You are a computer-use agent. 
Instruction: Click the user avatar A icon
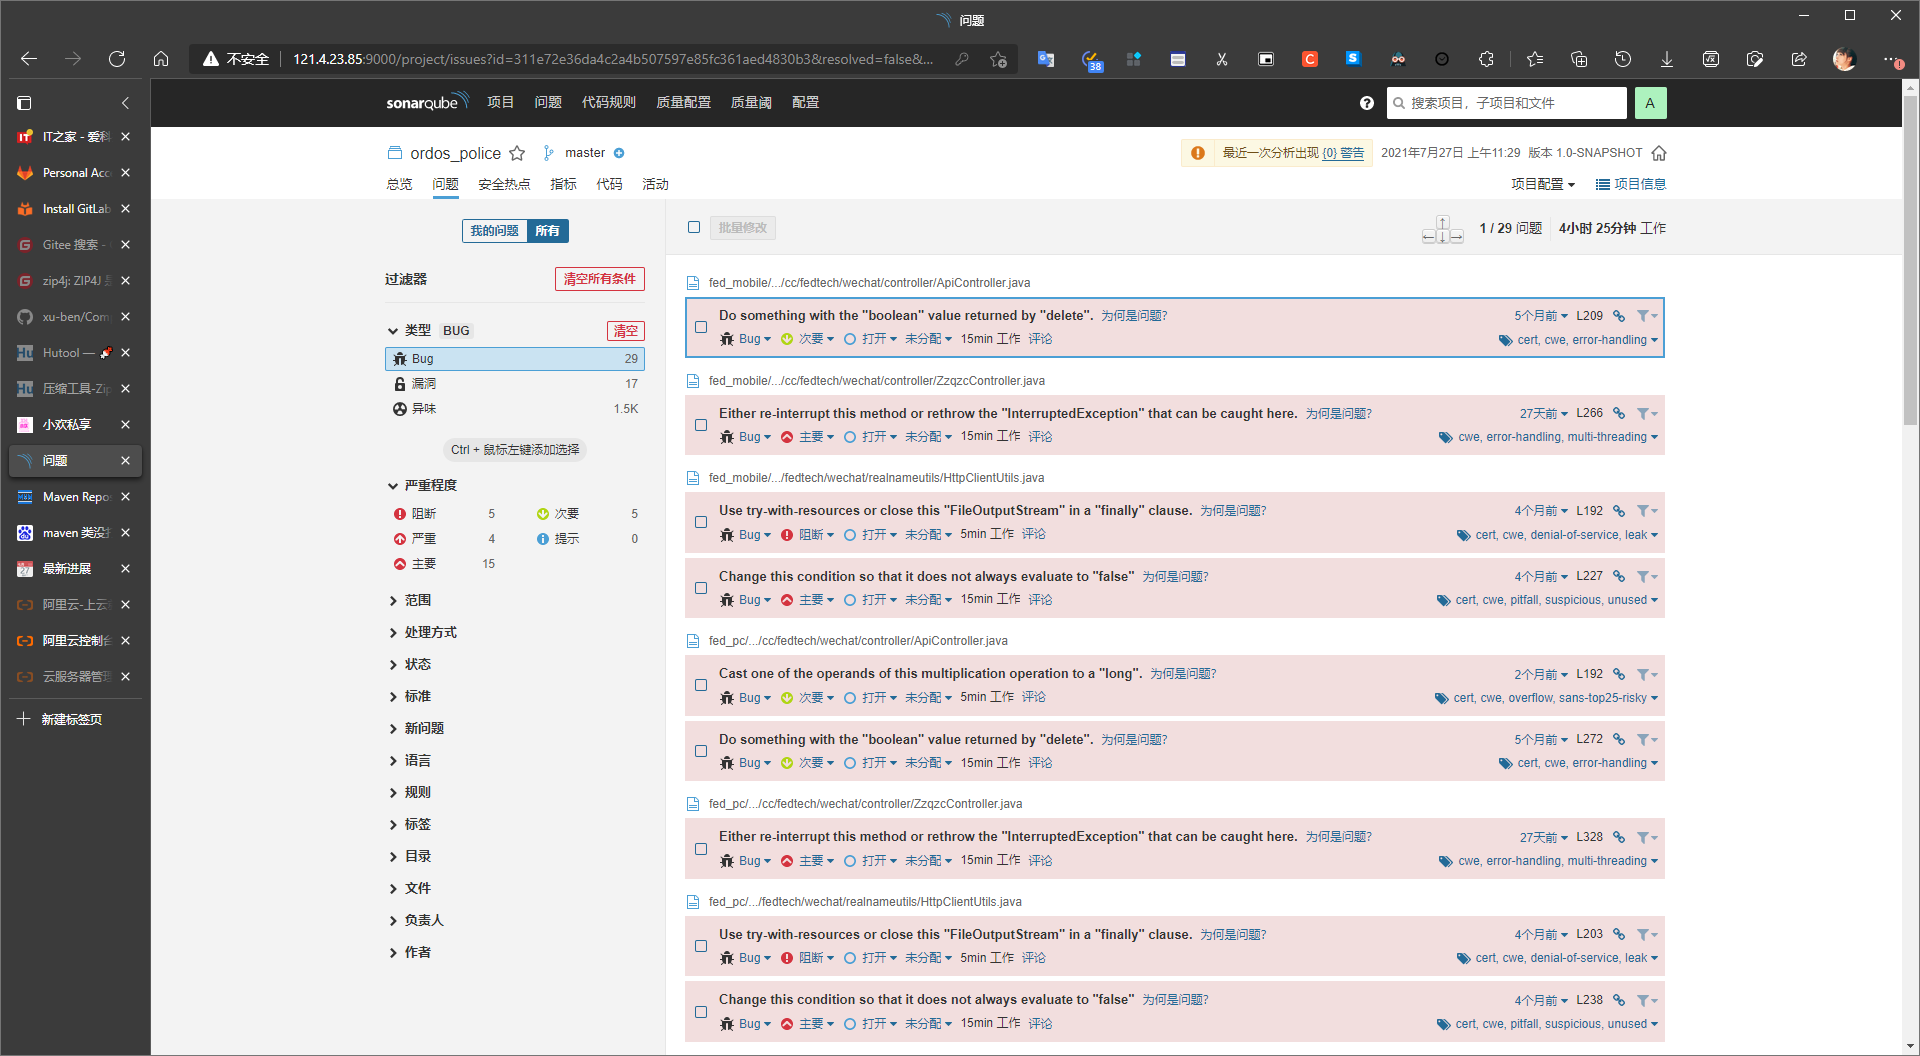pos(1650,103)
